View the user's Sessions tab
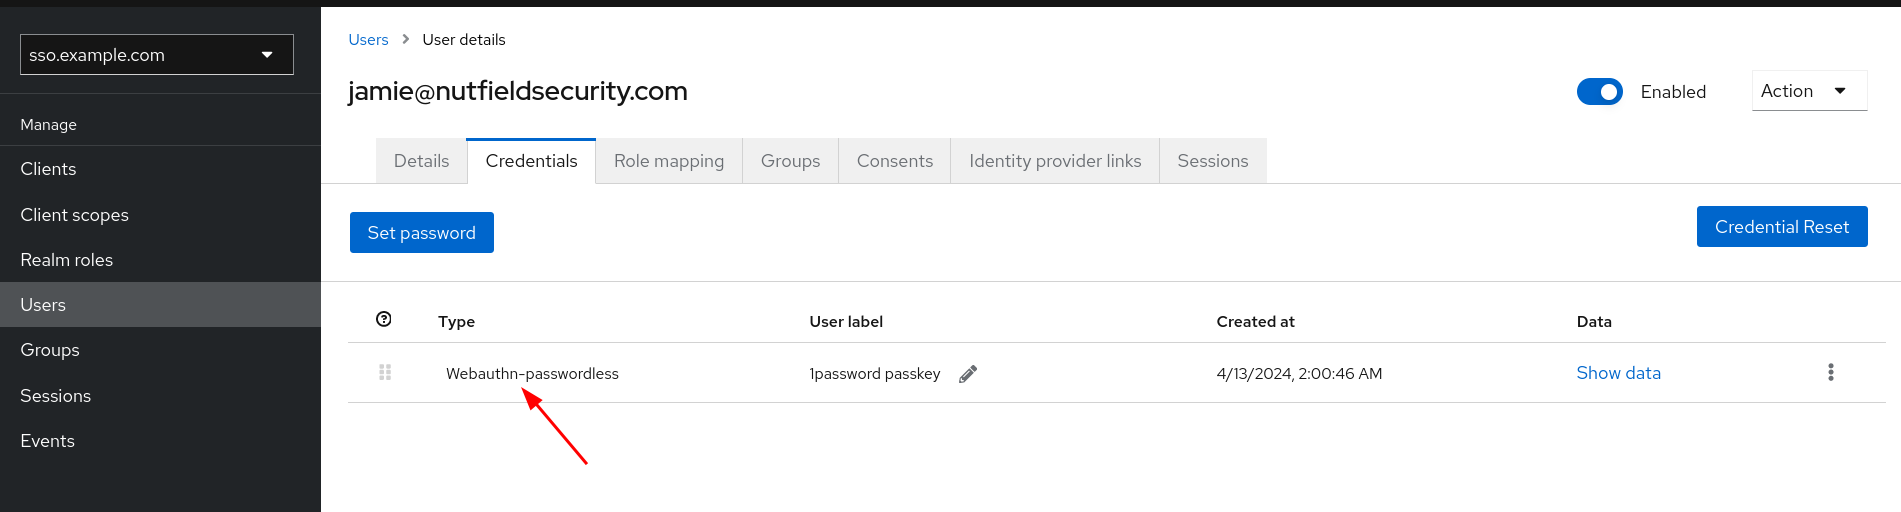 1212,161
